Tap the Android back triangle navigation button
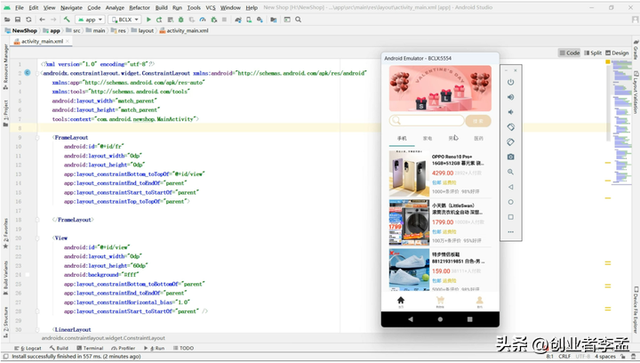Screen dimensions: 640x363 [x=411, y=319]
